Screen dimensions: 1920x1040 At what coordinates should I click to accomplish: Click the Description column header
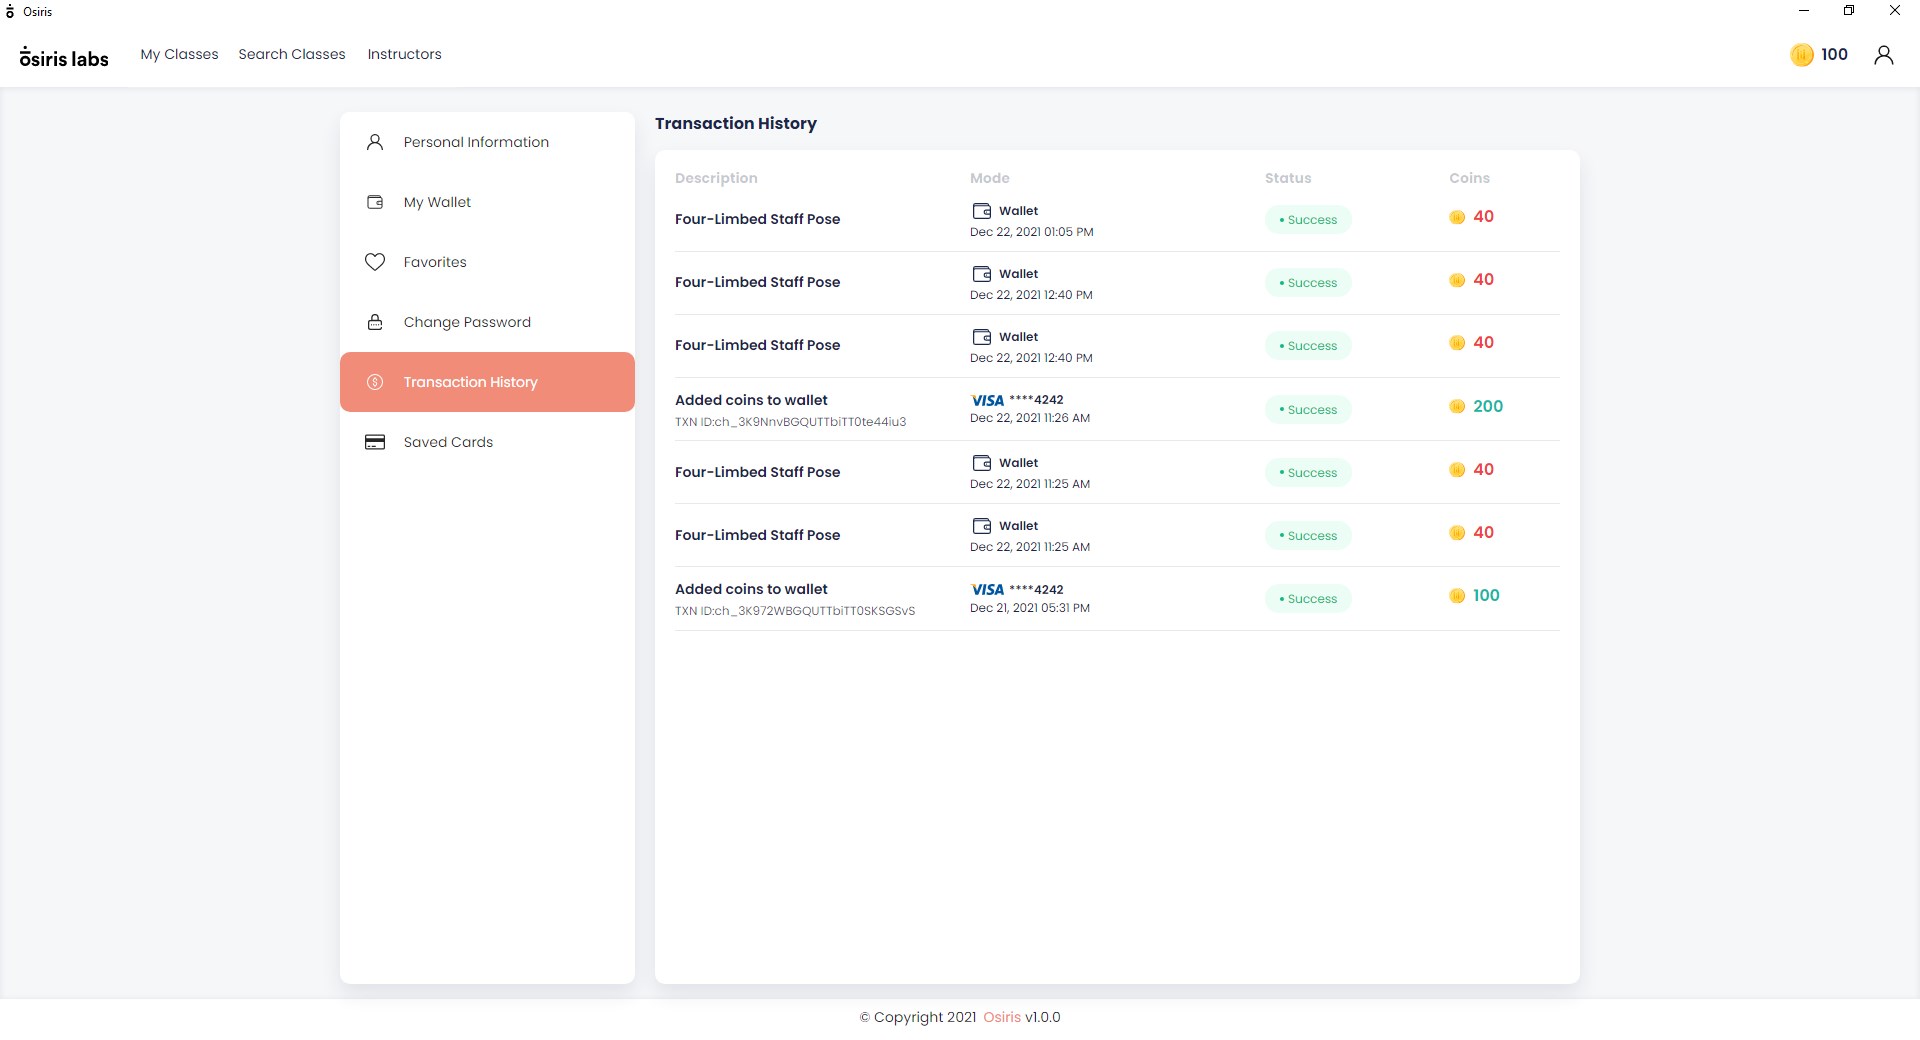click(x=716, y=178)
